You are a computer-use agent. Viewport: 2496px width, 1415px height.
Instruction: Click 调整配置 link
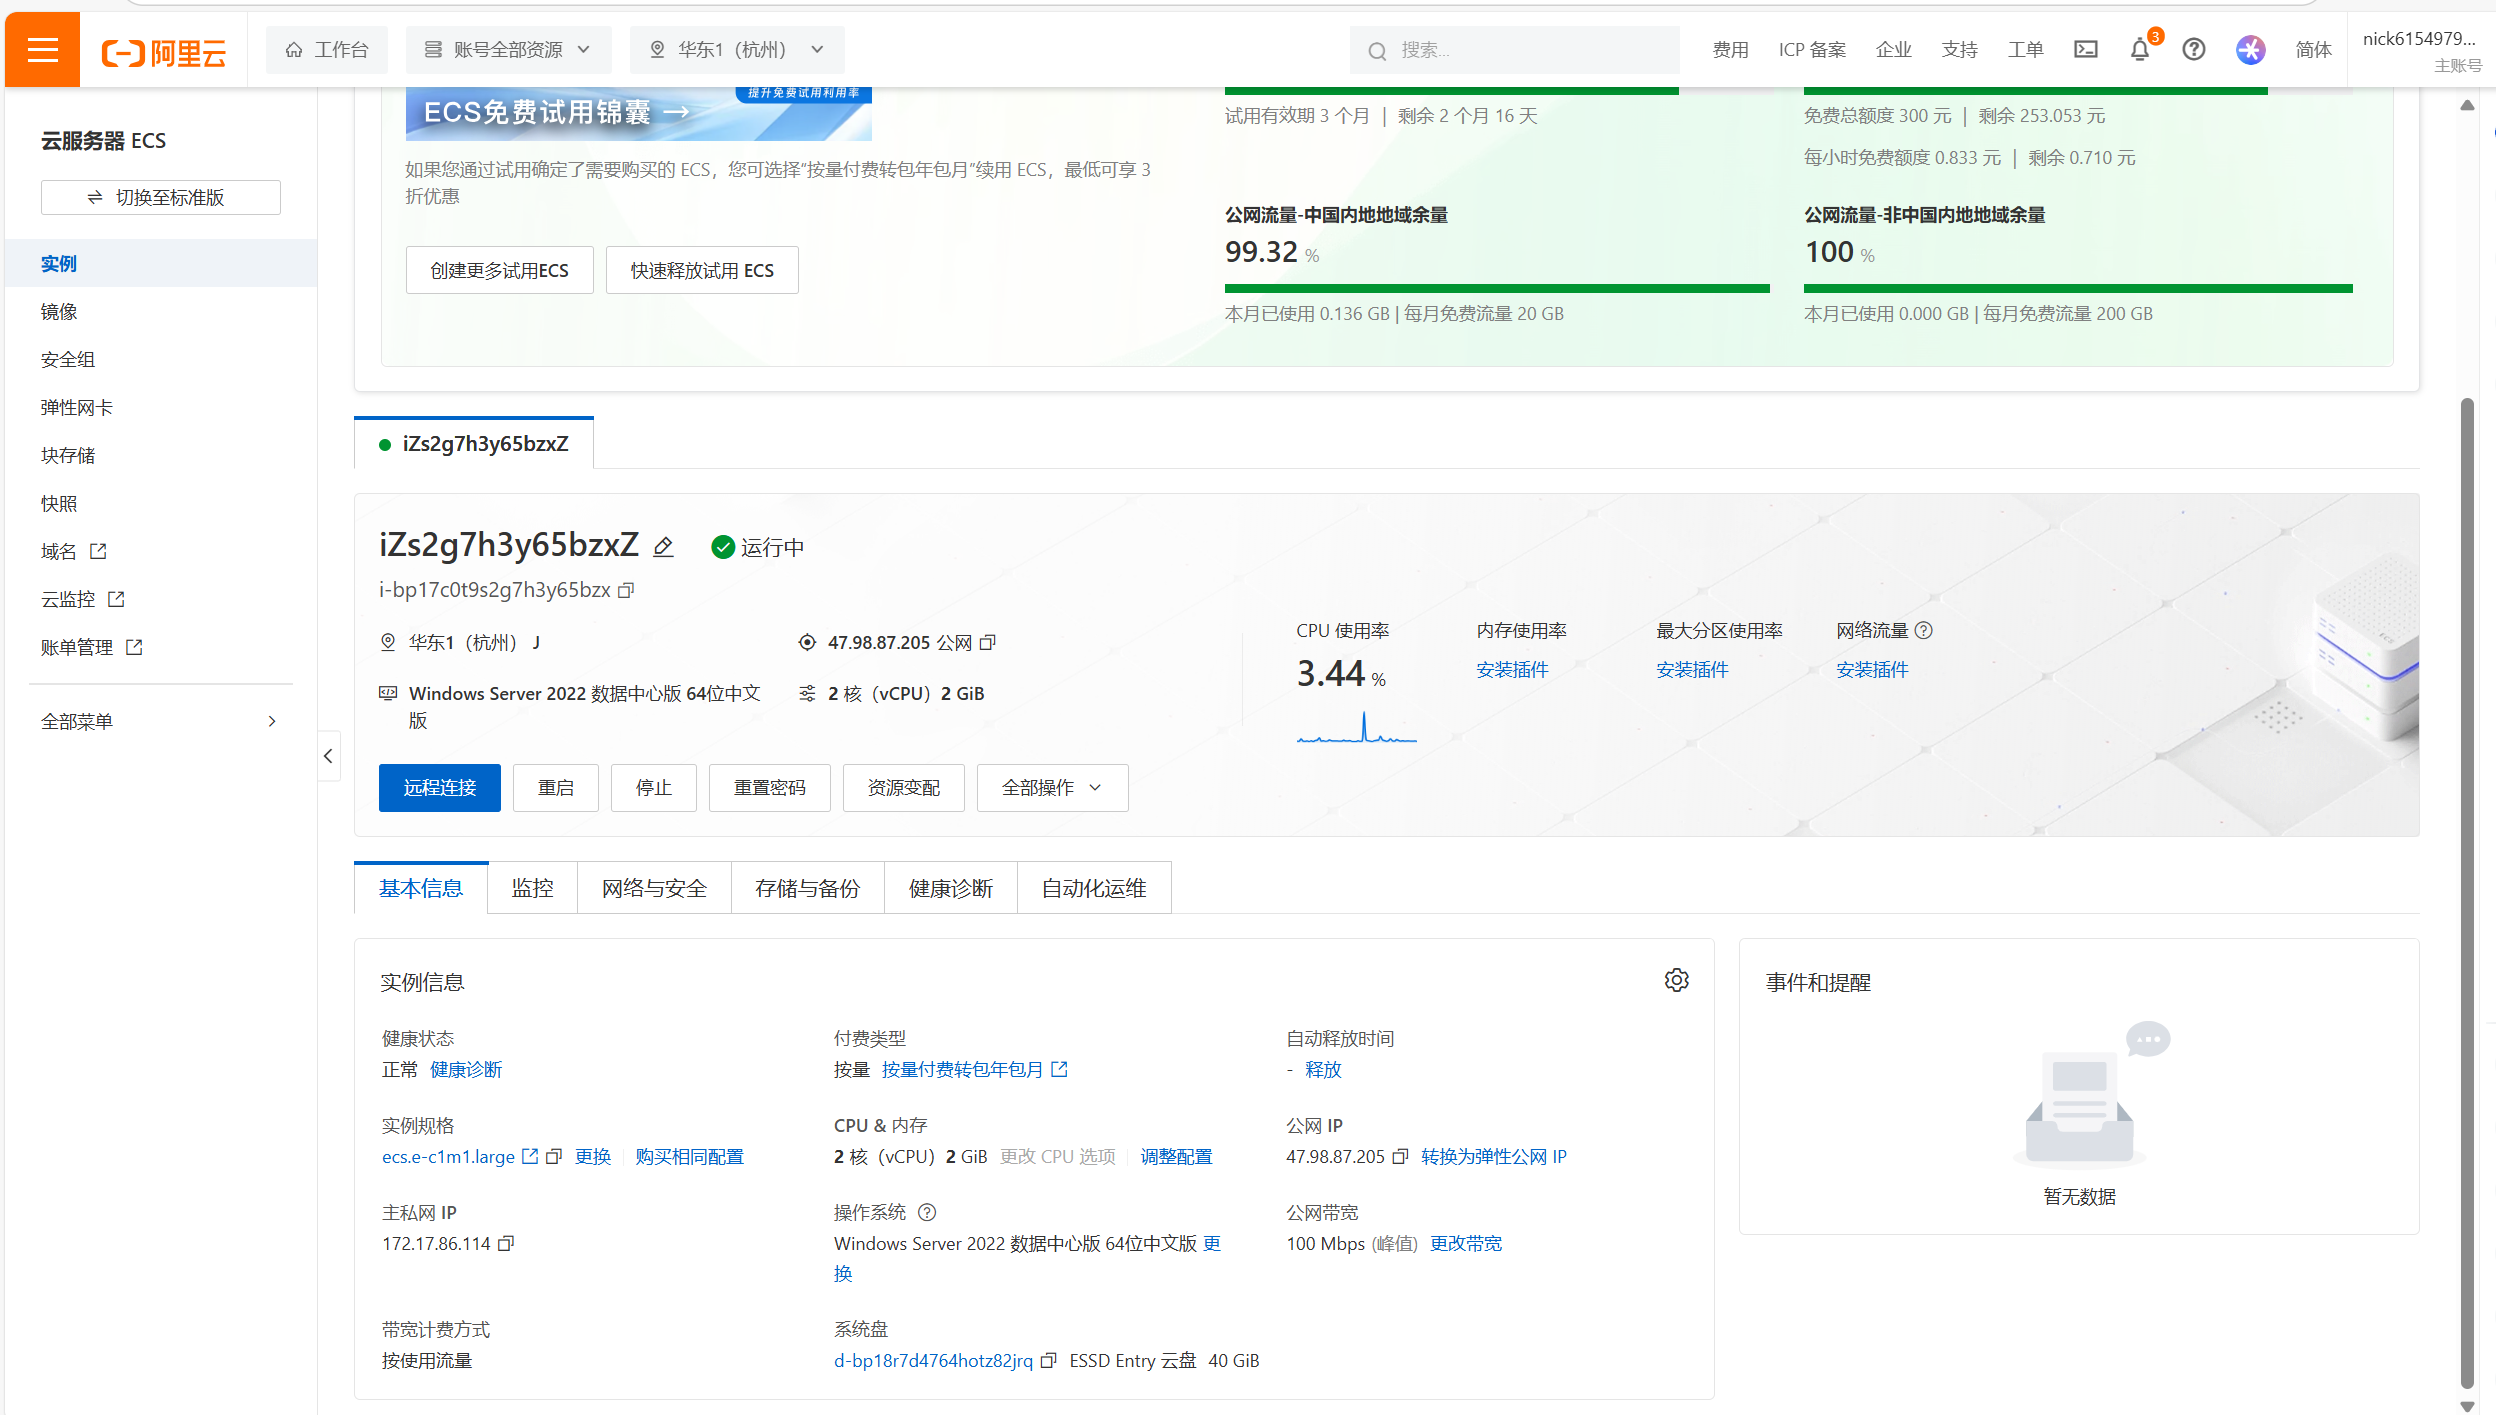click(1176, 1156)
